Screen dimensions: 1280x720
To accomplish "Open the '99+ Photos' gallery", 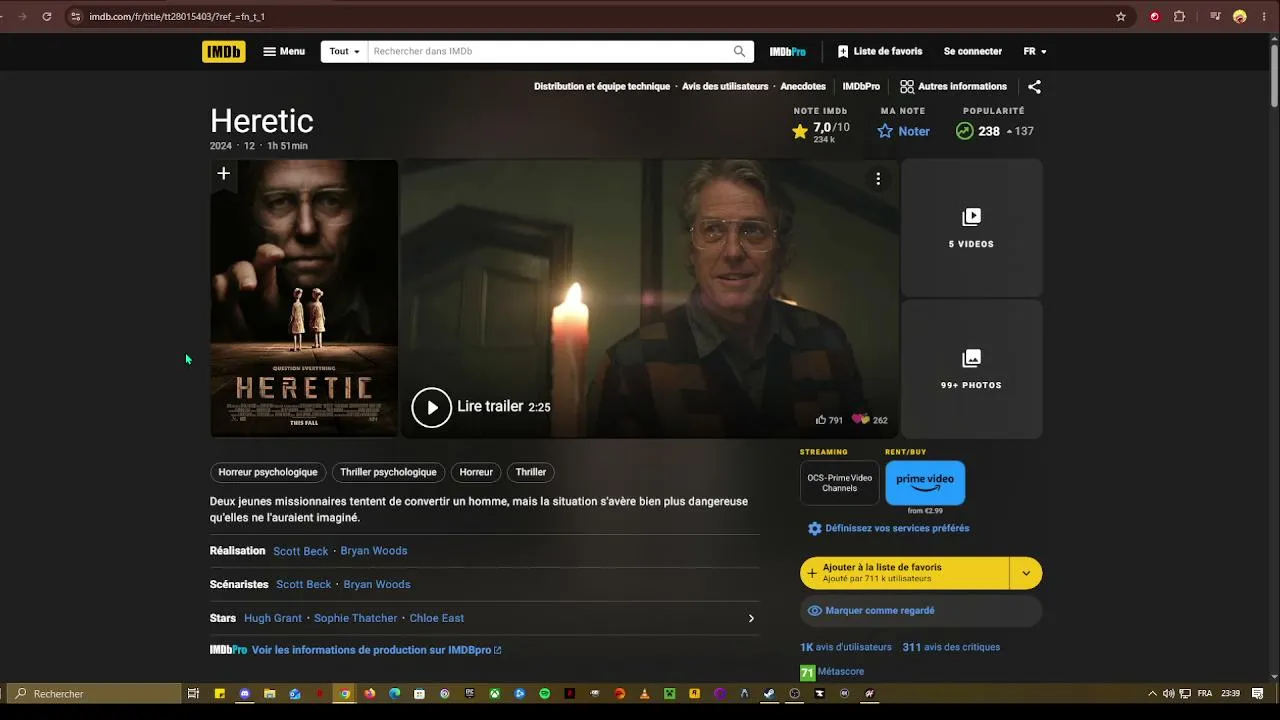I will [972, 369].
